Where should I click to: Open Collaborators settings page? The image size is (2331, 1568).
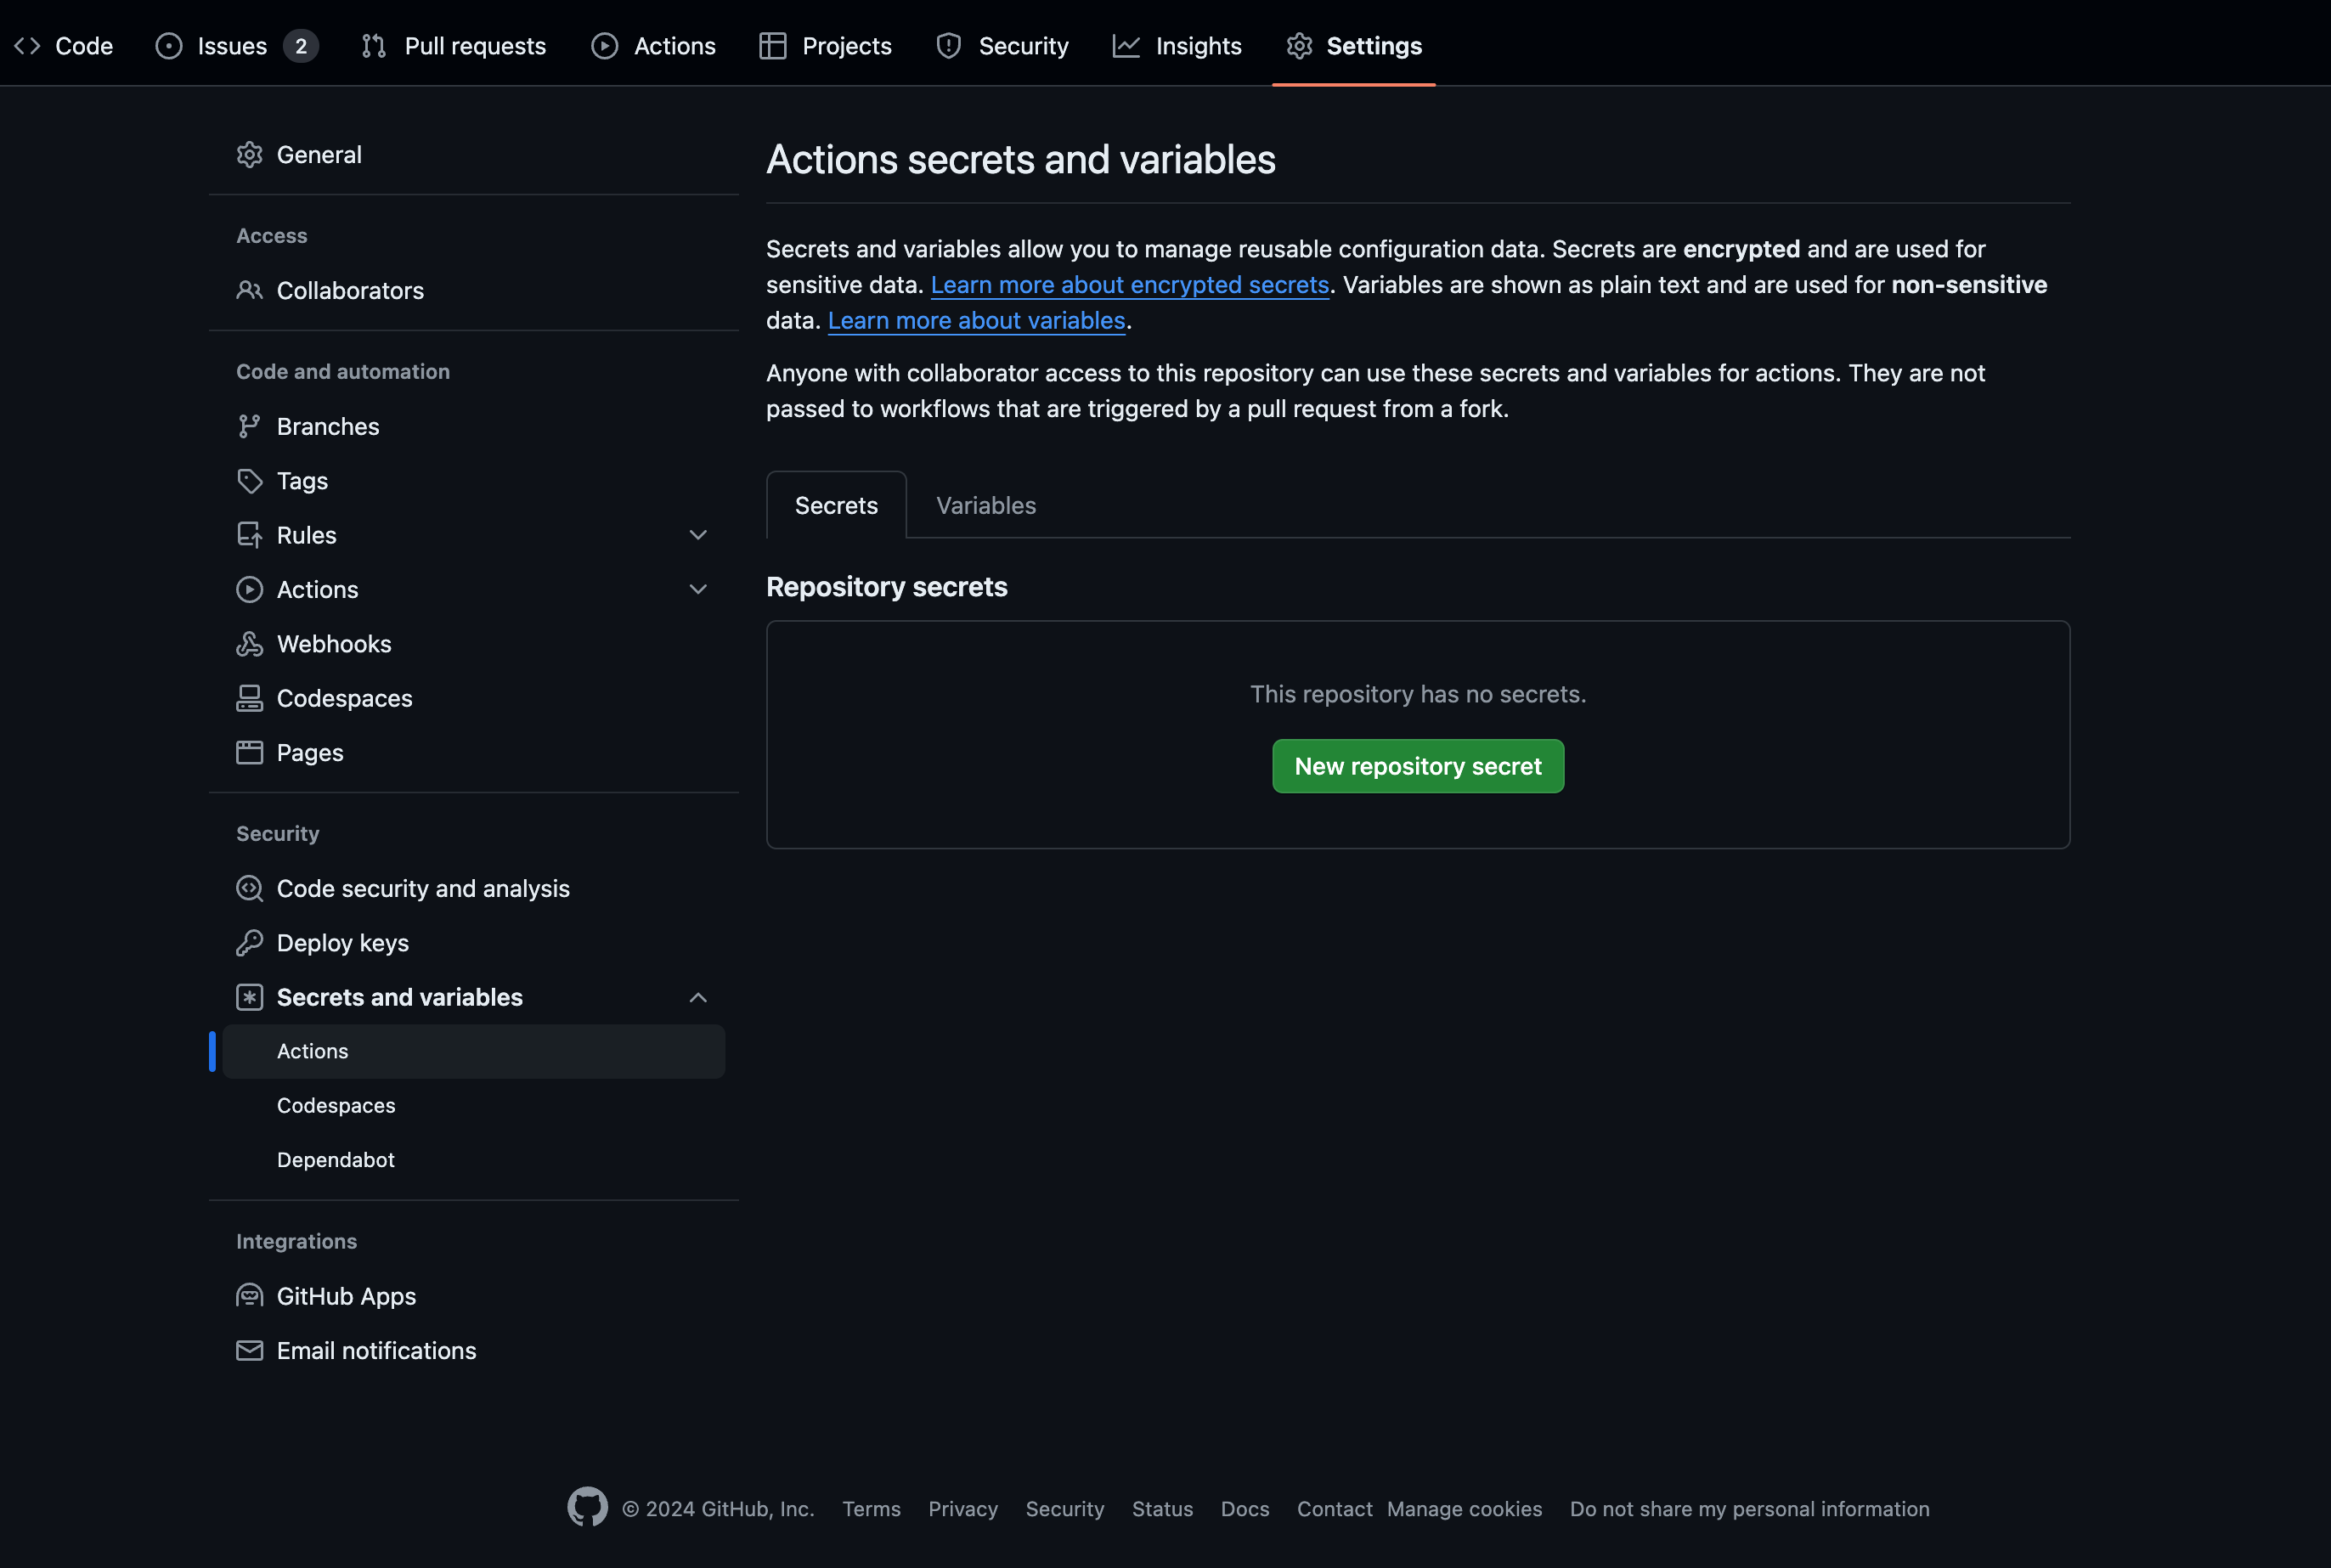click(x=350, y=291)
